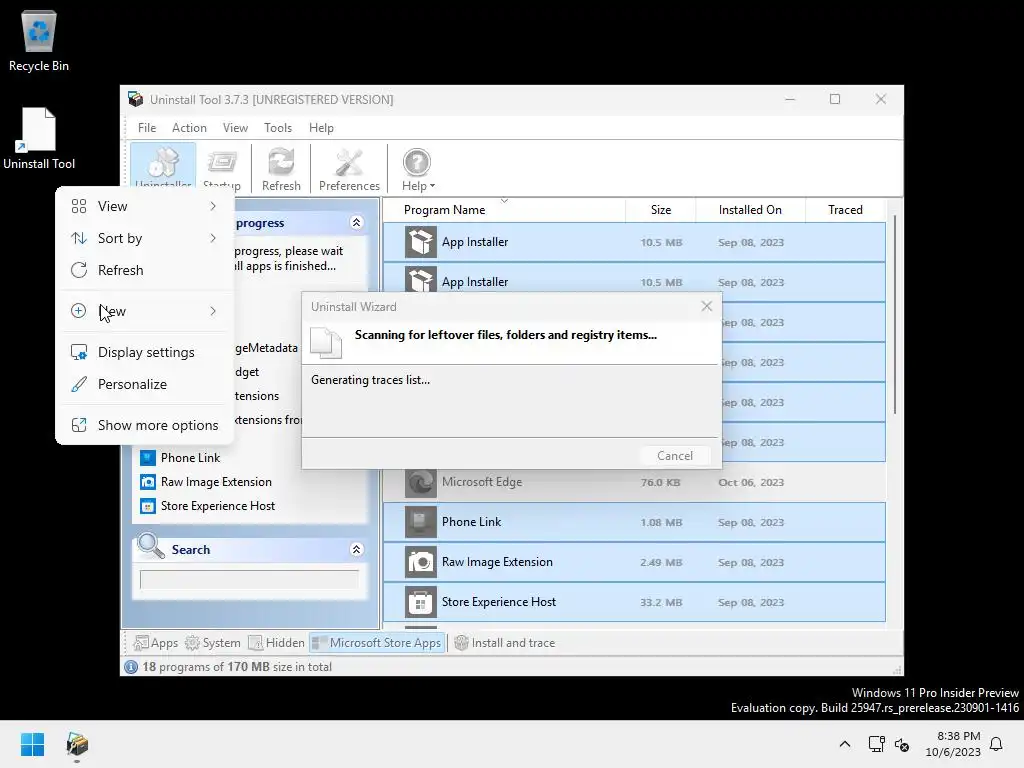Expand the View context menu submenu
Image resolution: width=1024 pixels, height=768 pixels.
(144, 206)
